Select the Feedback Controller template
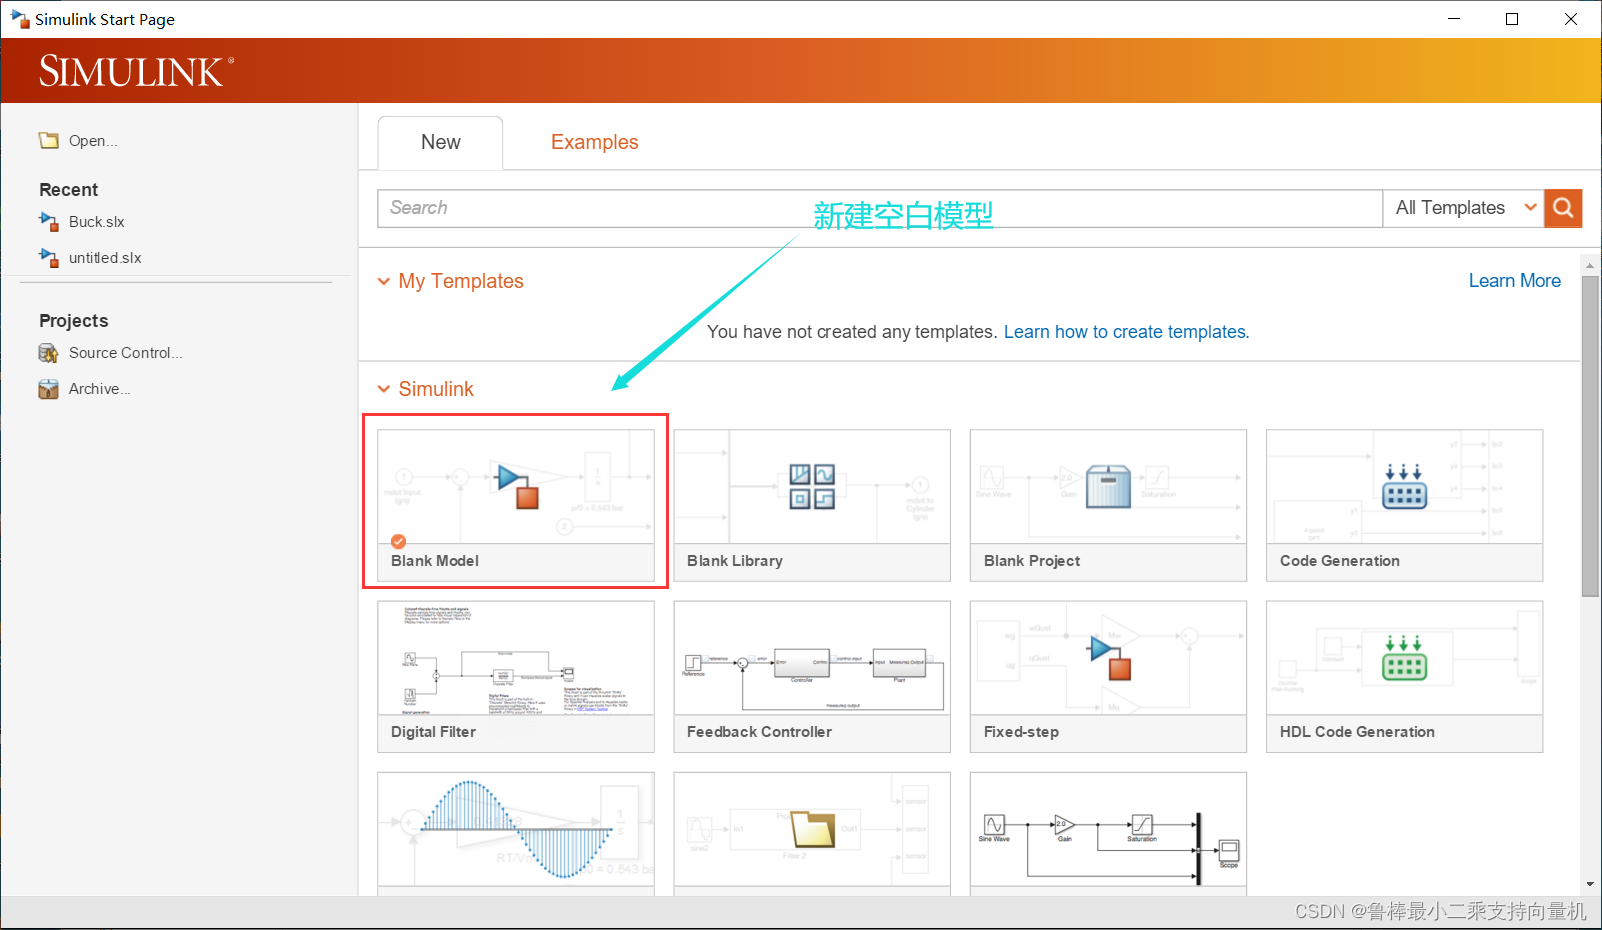This screenshot has width=1602, height=930. click(812, 676)
